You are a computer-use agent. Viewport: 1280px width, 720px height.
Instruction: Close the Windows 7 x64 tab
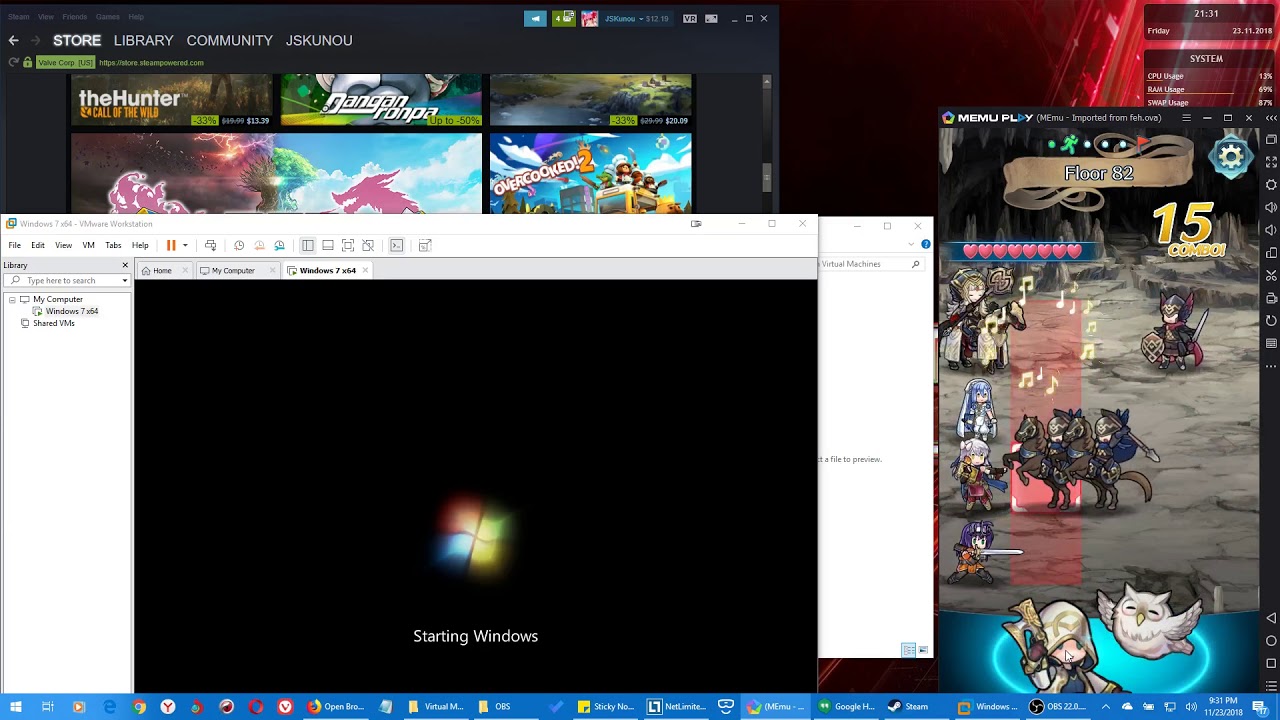[x=365, y=270]
